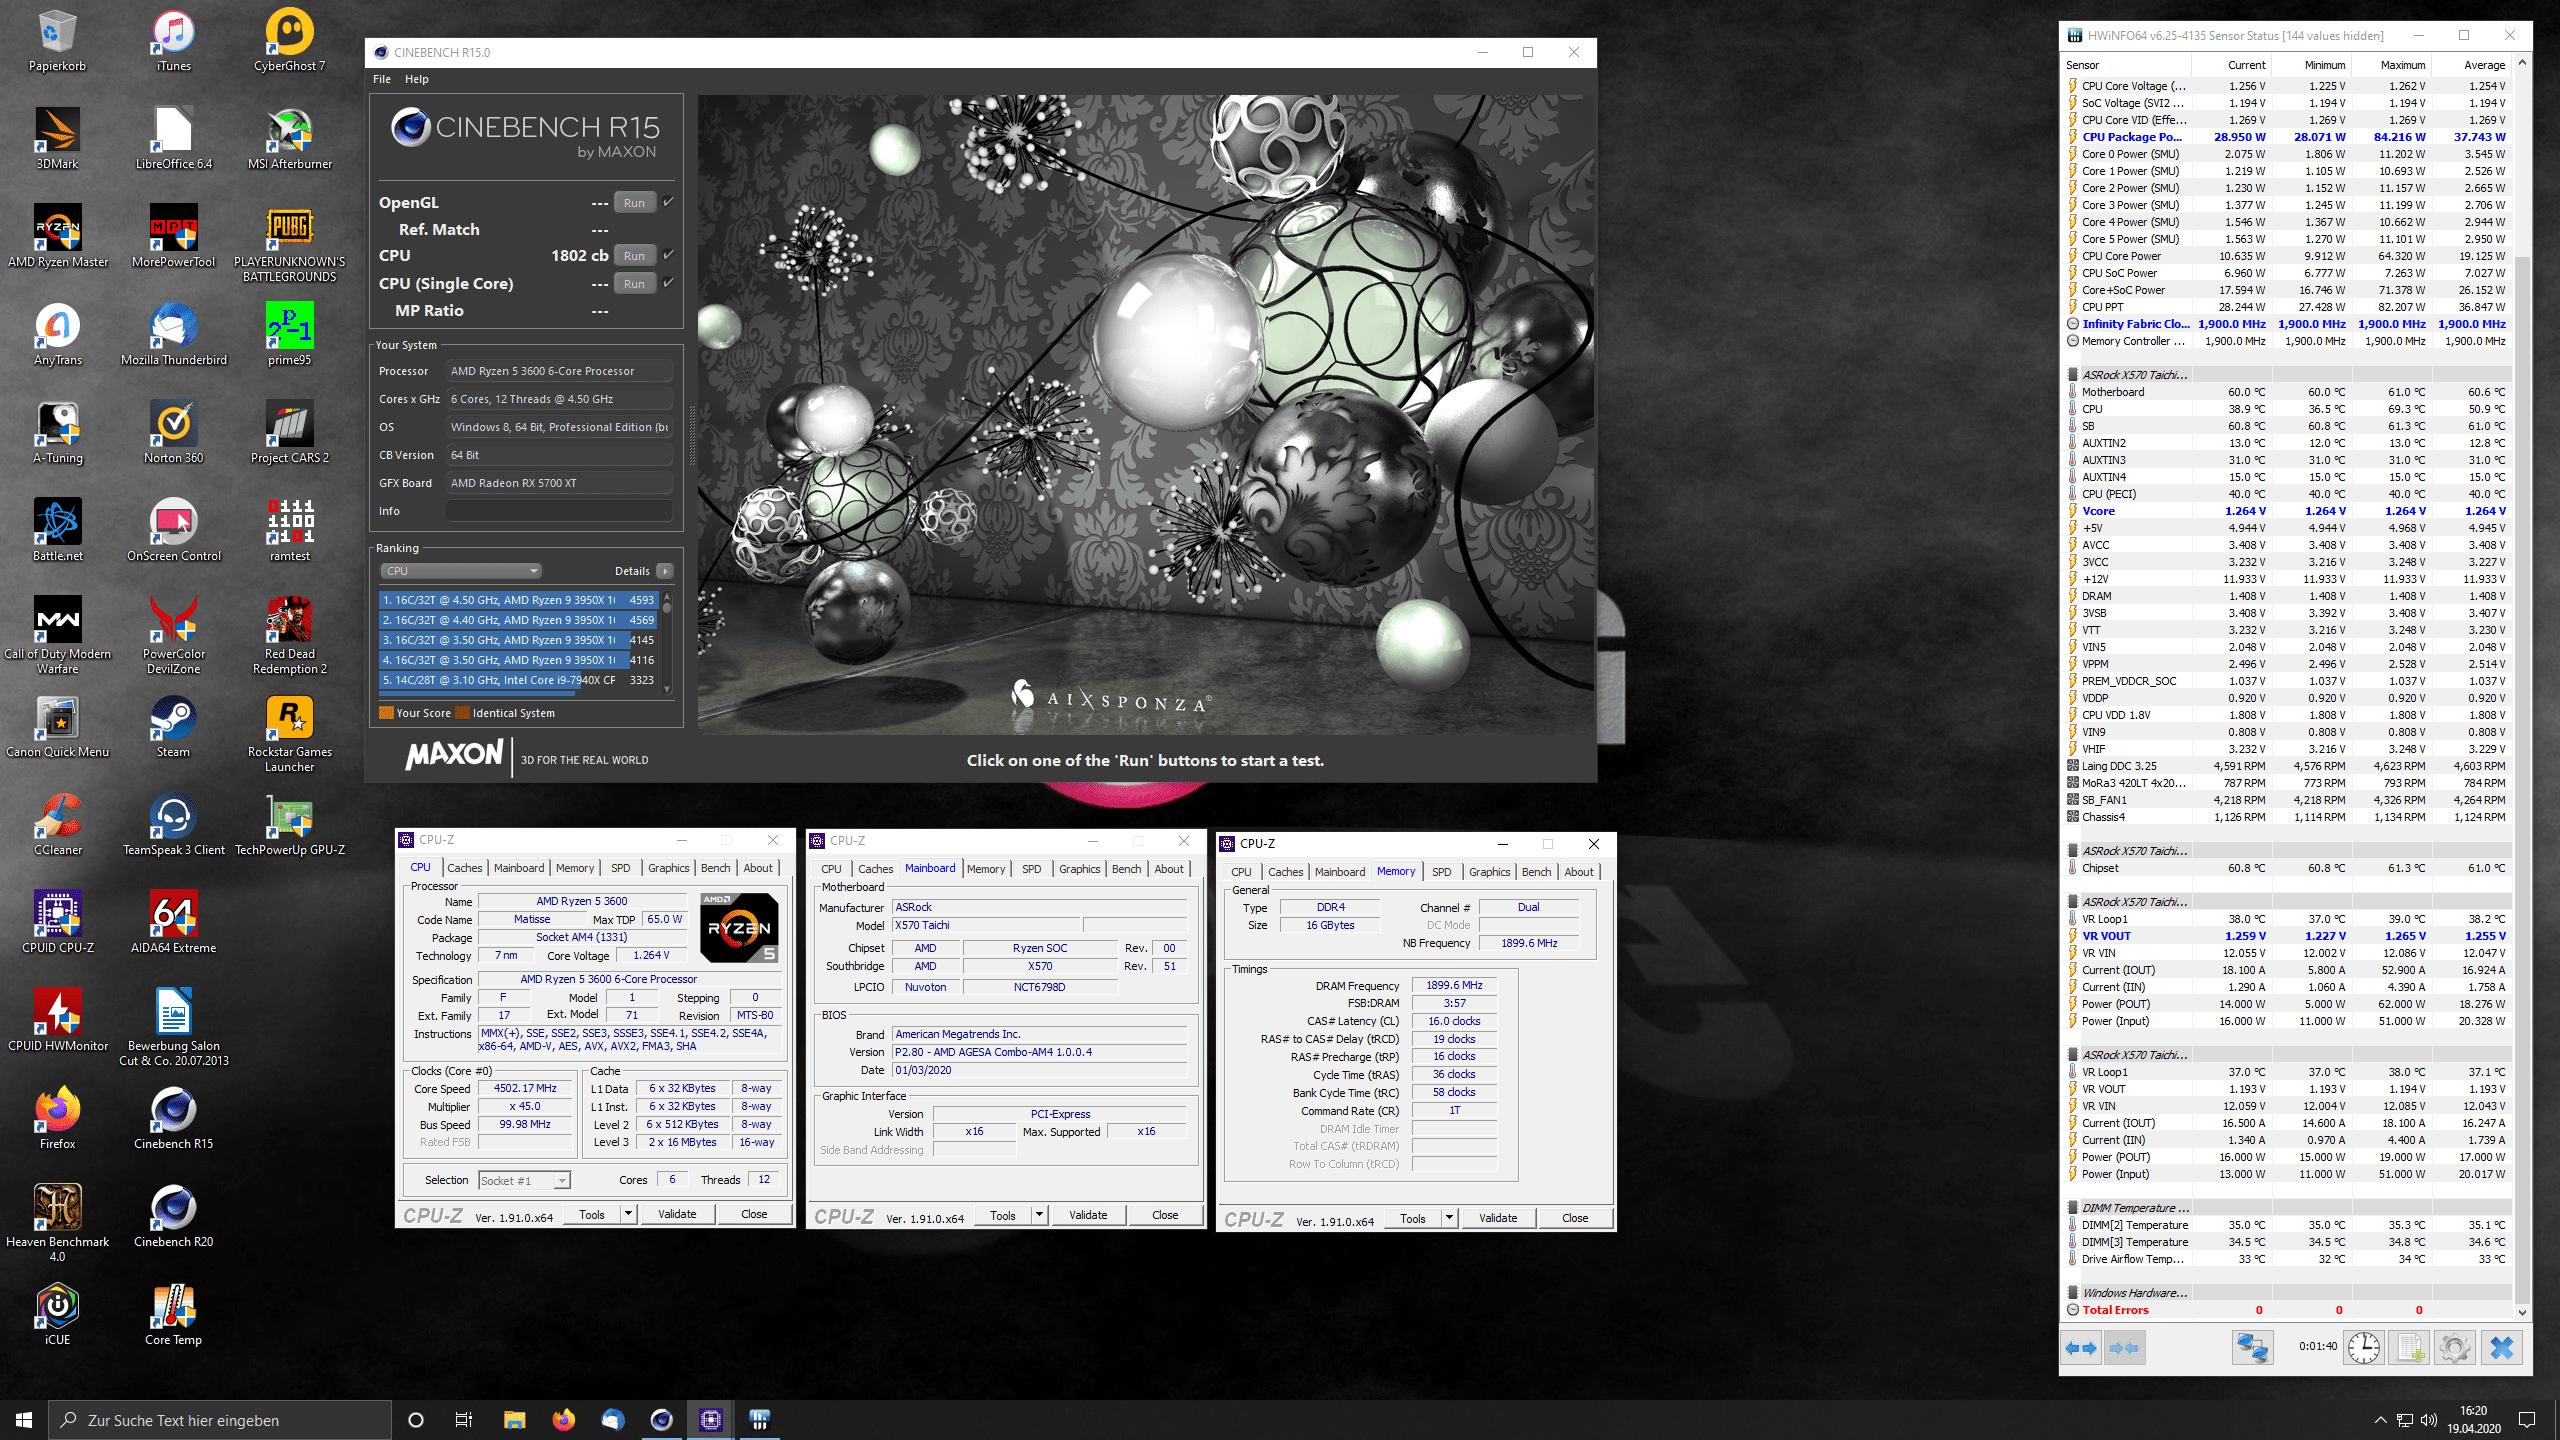This screenshot has width=2560, height=1440.
Task: Open Task View on the taskbar
Action: click(464, 1420)
